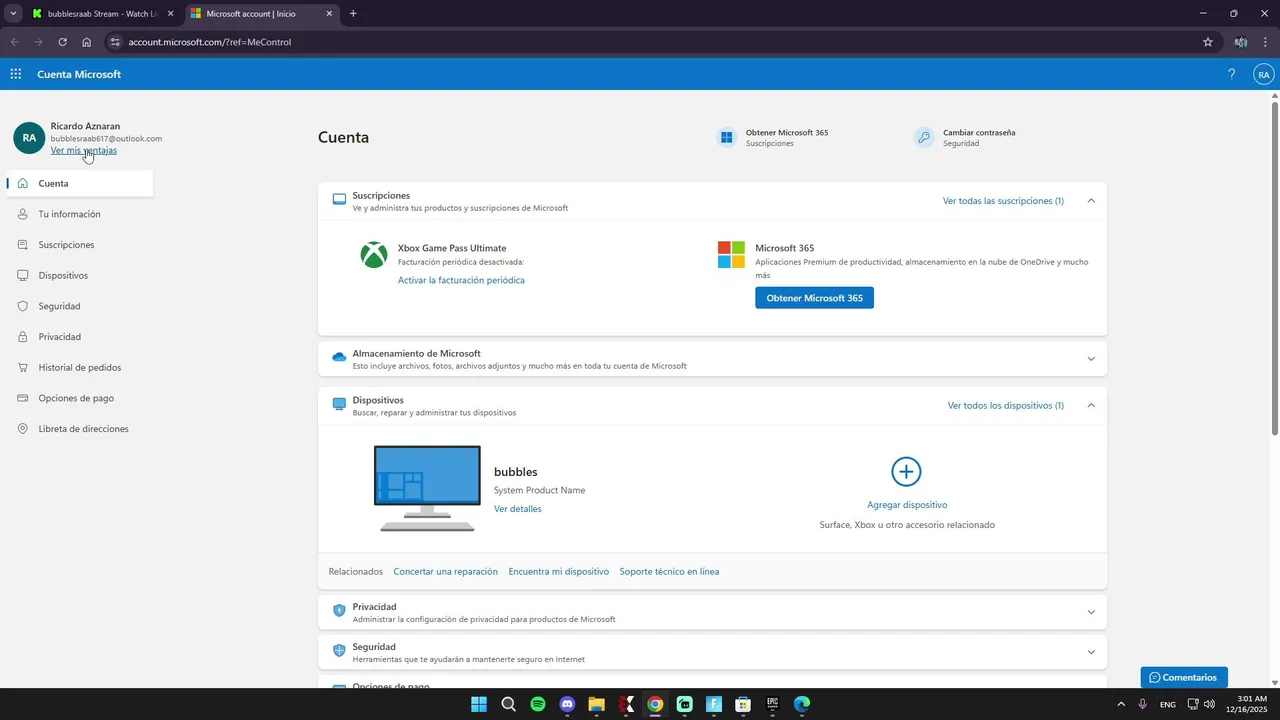This screenshot has width=1280, height=720.
Task: Collapse the Suscripciones section
Action: pos(1091,201)
